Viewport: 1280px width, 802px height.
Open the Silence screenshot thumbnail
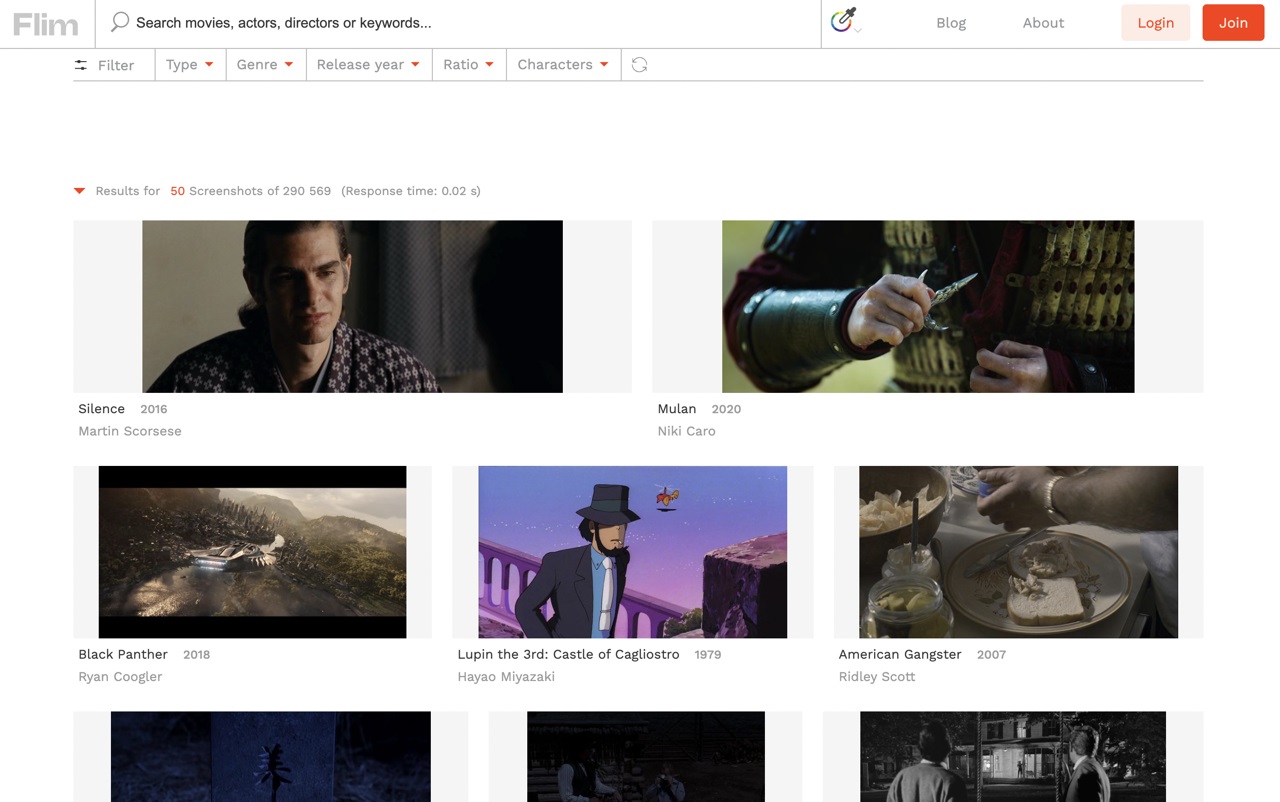pos(352,306)
